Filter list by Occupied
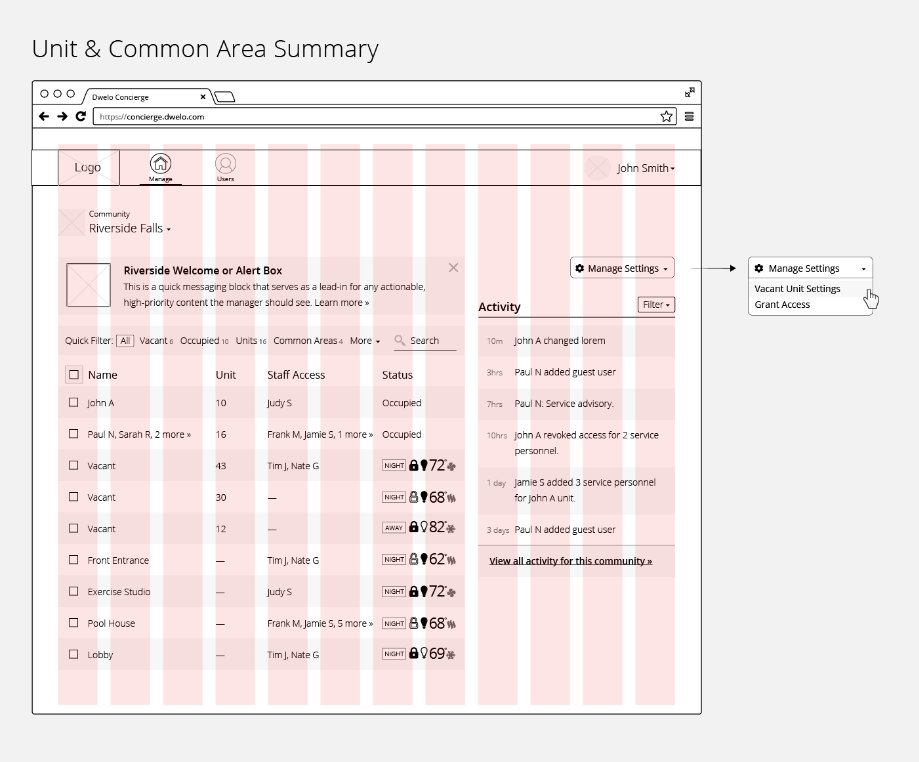Image resolution: width=919 pixels, height=762 pixels. [204, 341]
